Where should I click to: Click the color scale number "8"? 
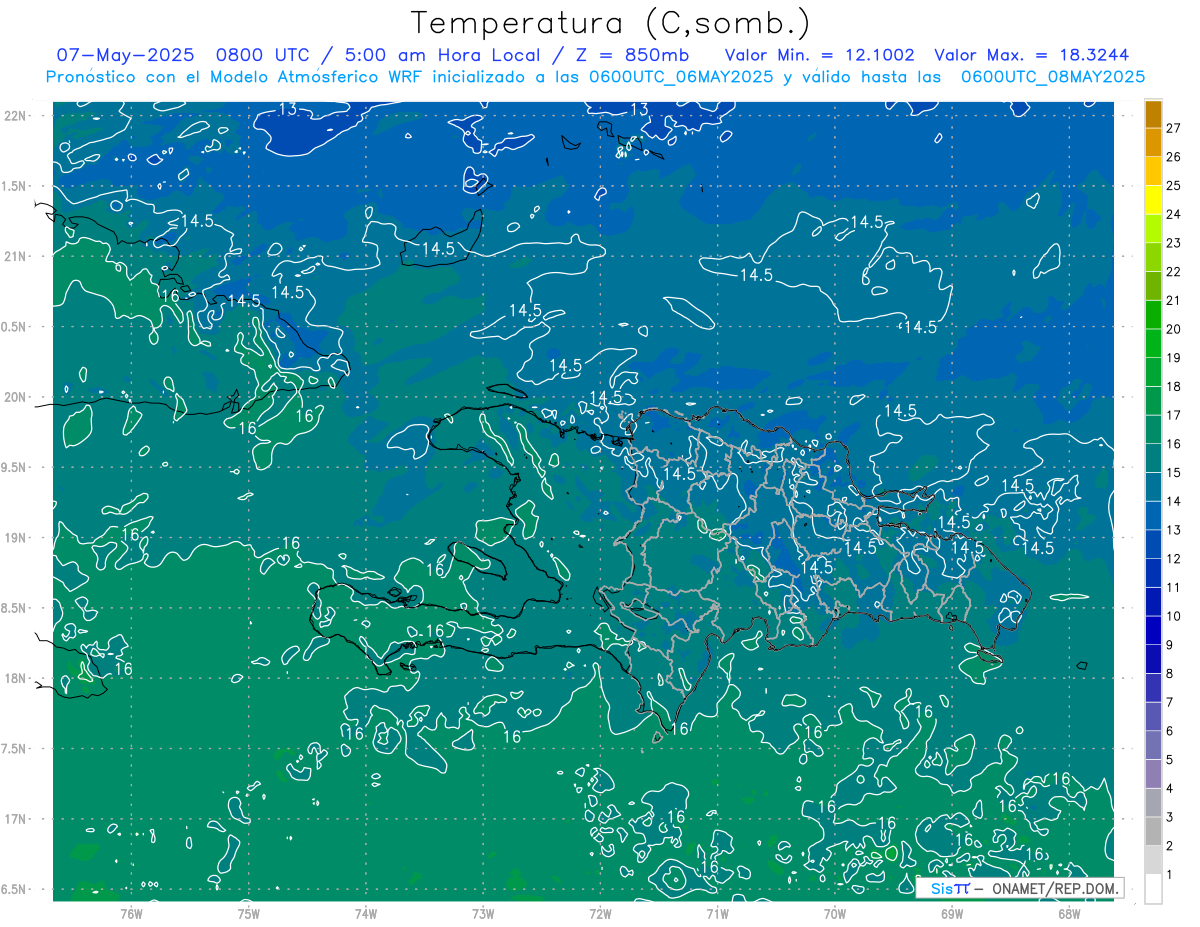click(1170, 673)
